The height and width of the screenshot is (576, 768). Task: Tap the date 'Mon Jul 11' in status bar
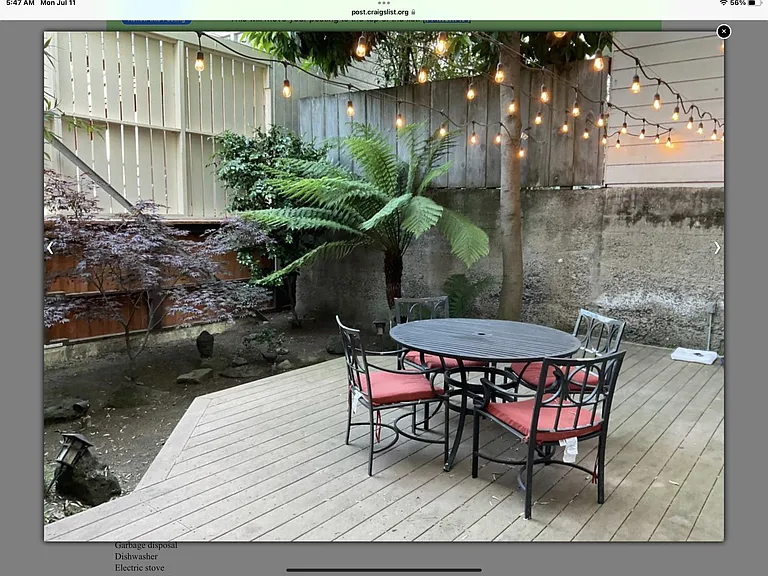58,3
